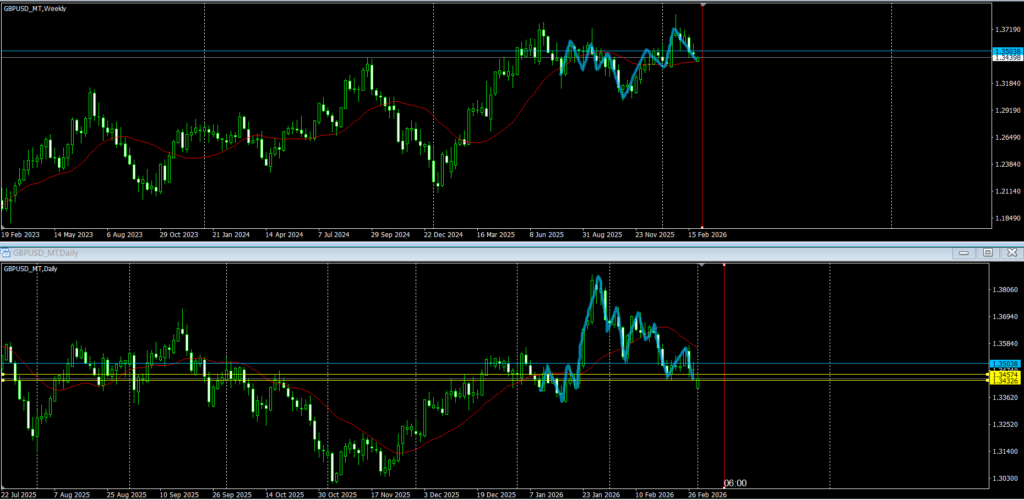The image size is (1024, 500).
Task: Click the Daily chart window title bar icon
Action: coord(7,253)
